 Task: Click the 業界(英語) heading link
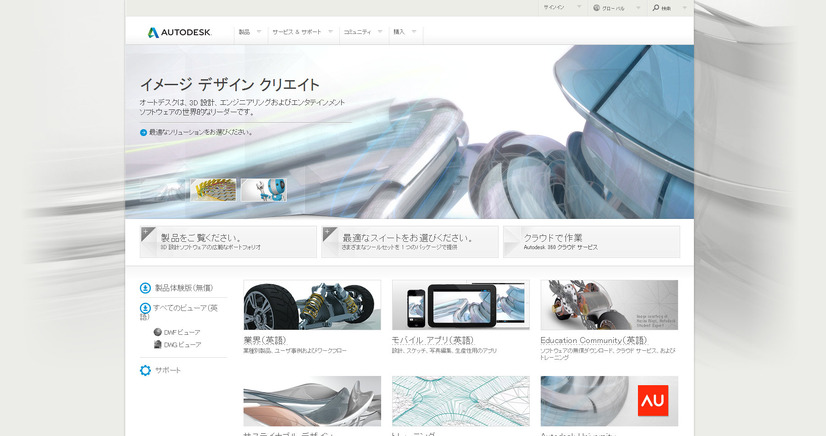click(265, 340)
